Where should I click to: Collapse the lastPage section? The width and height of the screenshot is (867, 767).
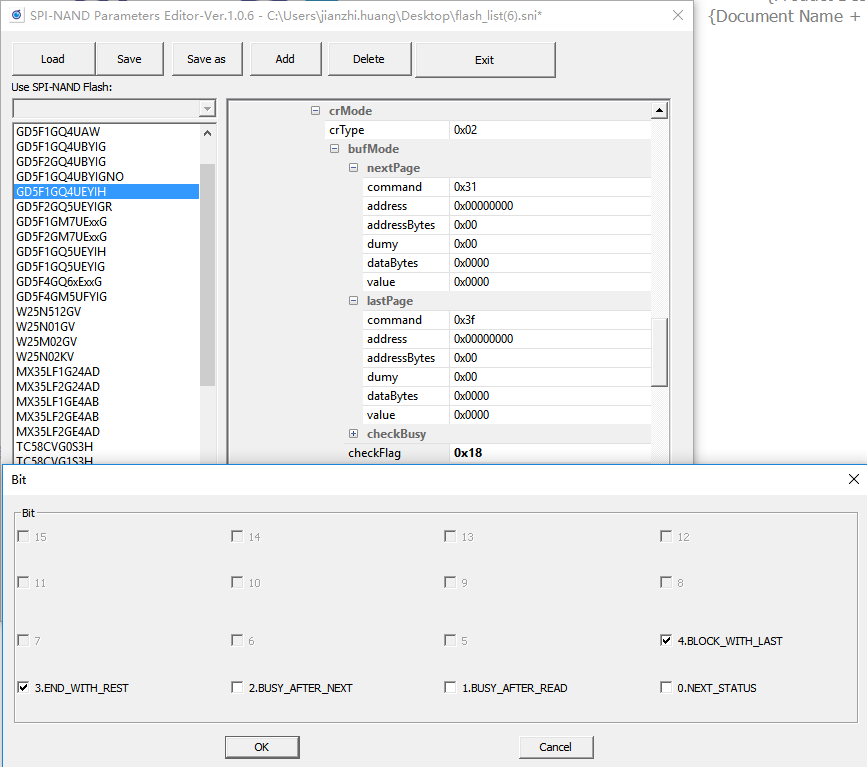354,301
